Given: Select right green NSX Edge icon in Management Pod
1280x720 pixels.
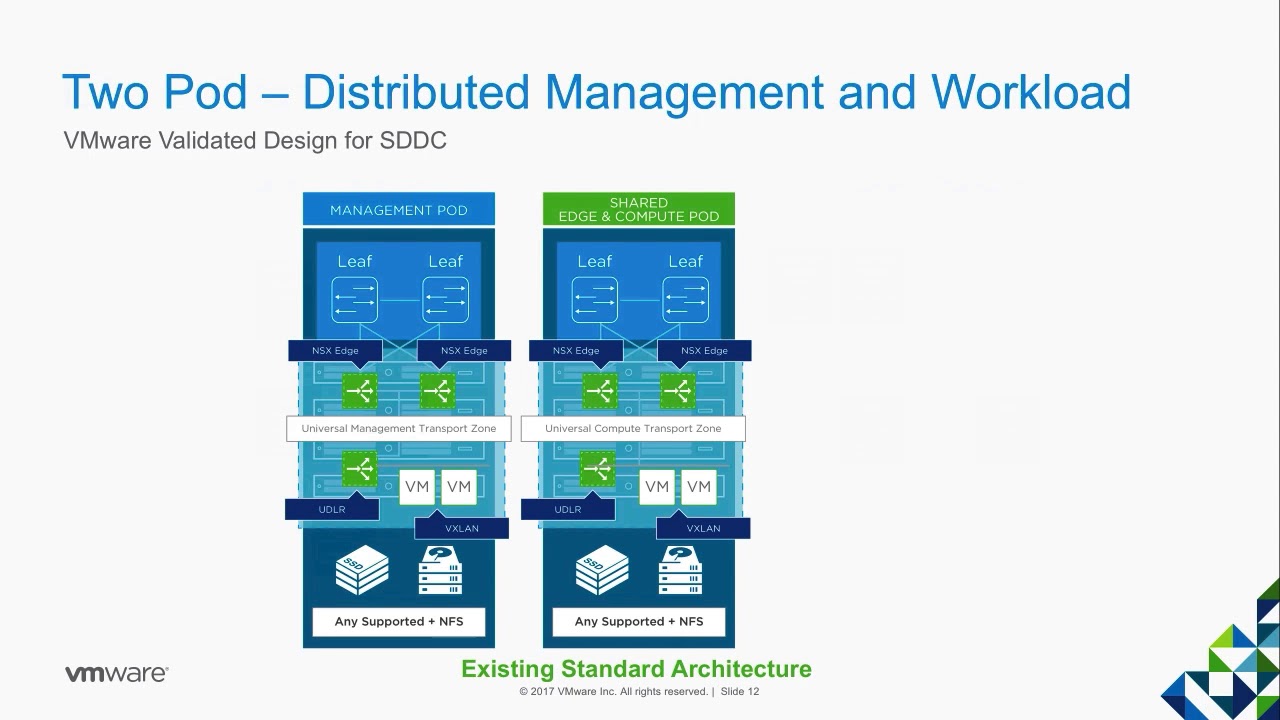Looking at the screenshot, I should (x=437, y=391).
